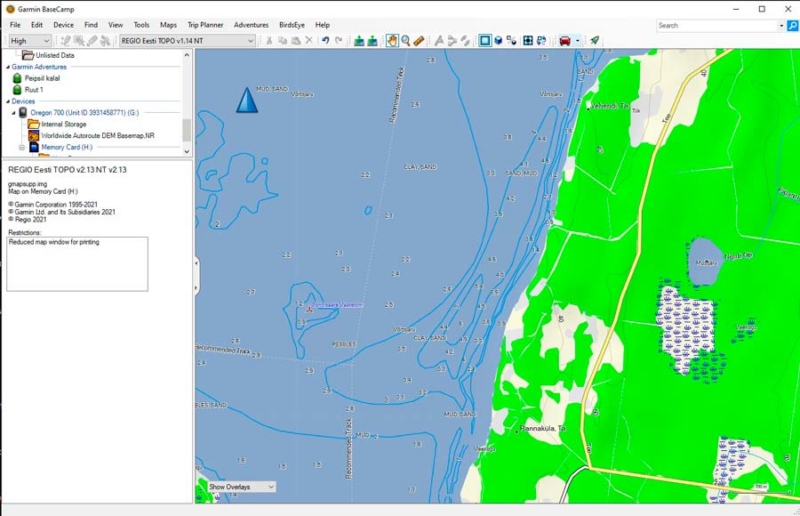The width and height of the screenshot is (800, 516).
Task: Toggle the 3D map view cube icon
Action: (498, 40)
